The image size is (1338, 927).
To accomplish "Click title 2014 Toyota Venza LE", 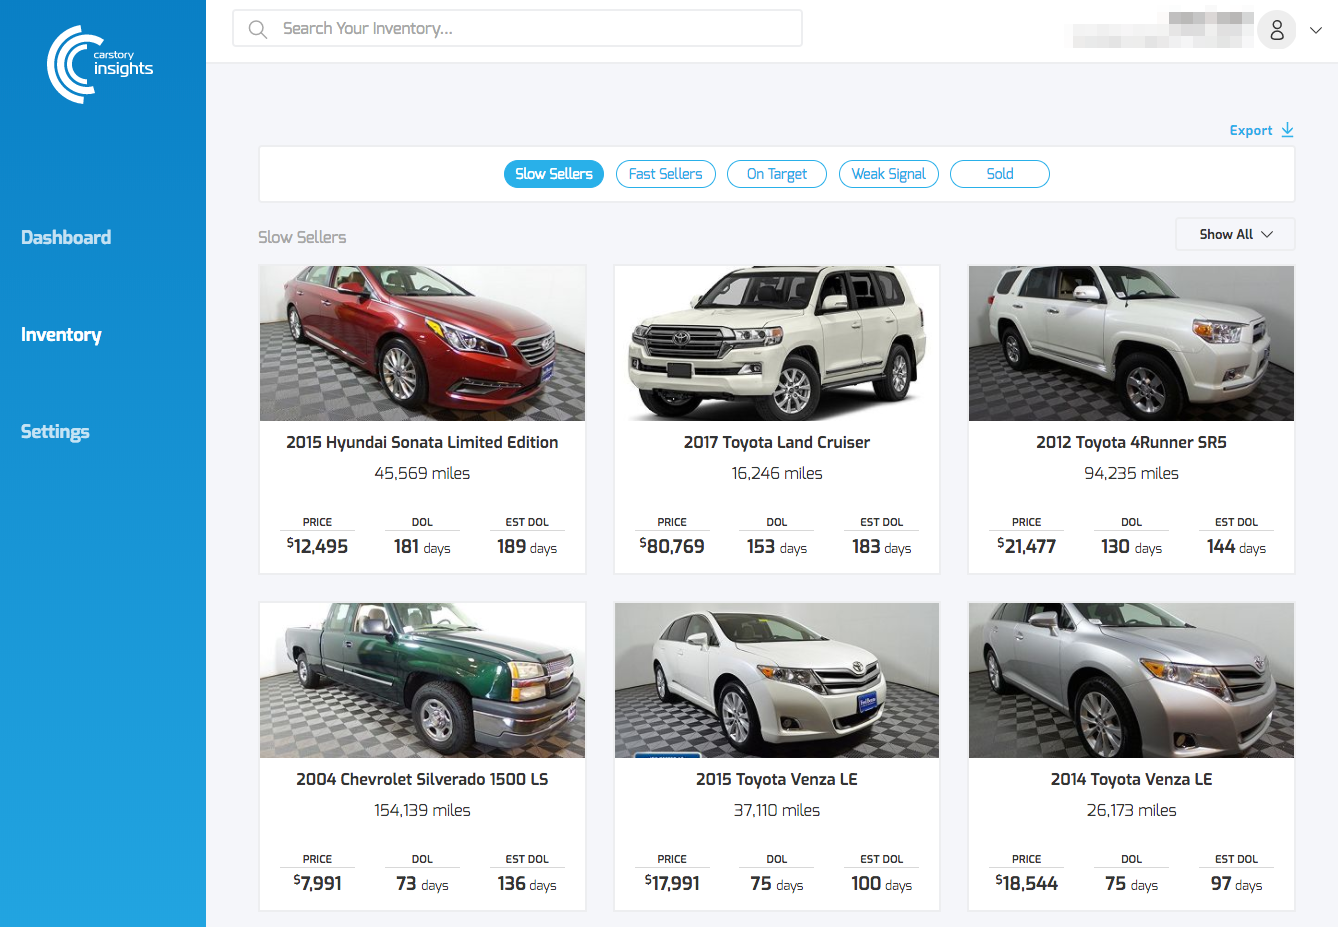I will [1131, 779].
